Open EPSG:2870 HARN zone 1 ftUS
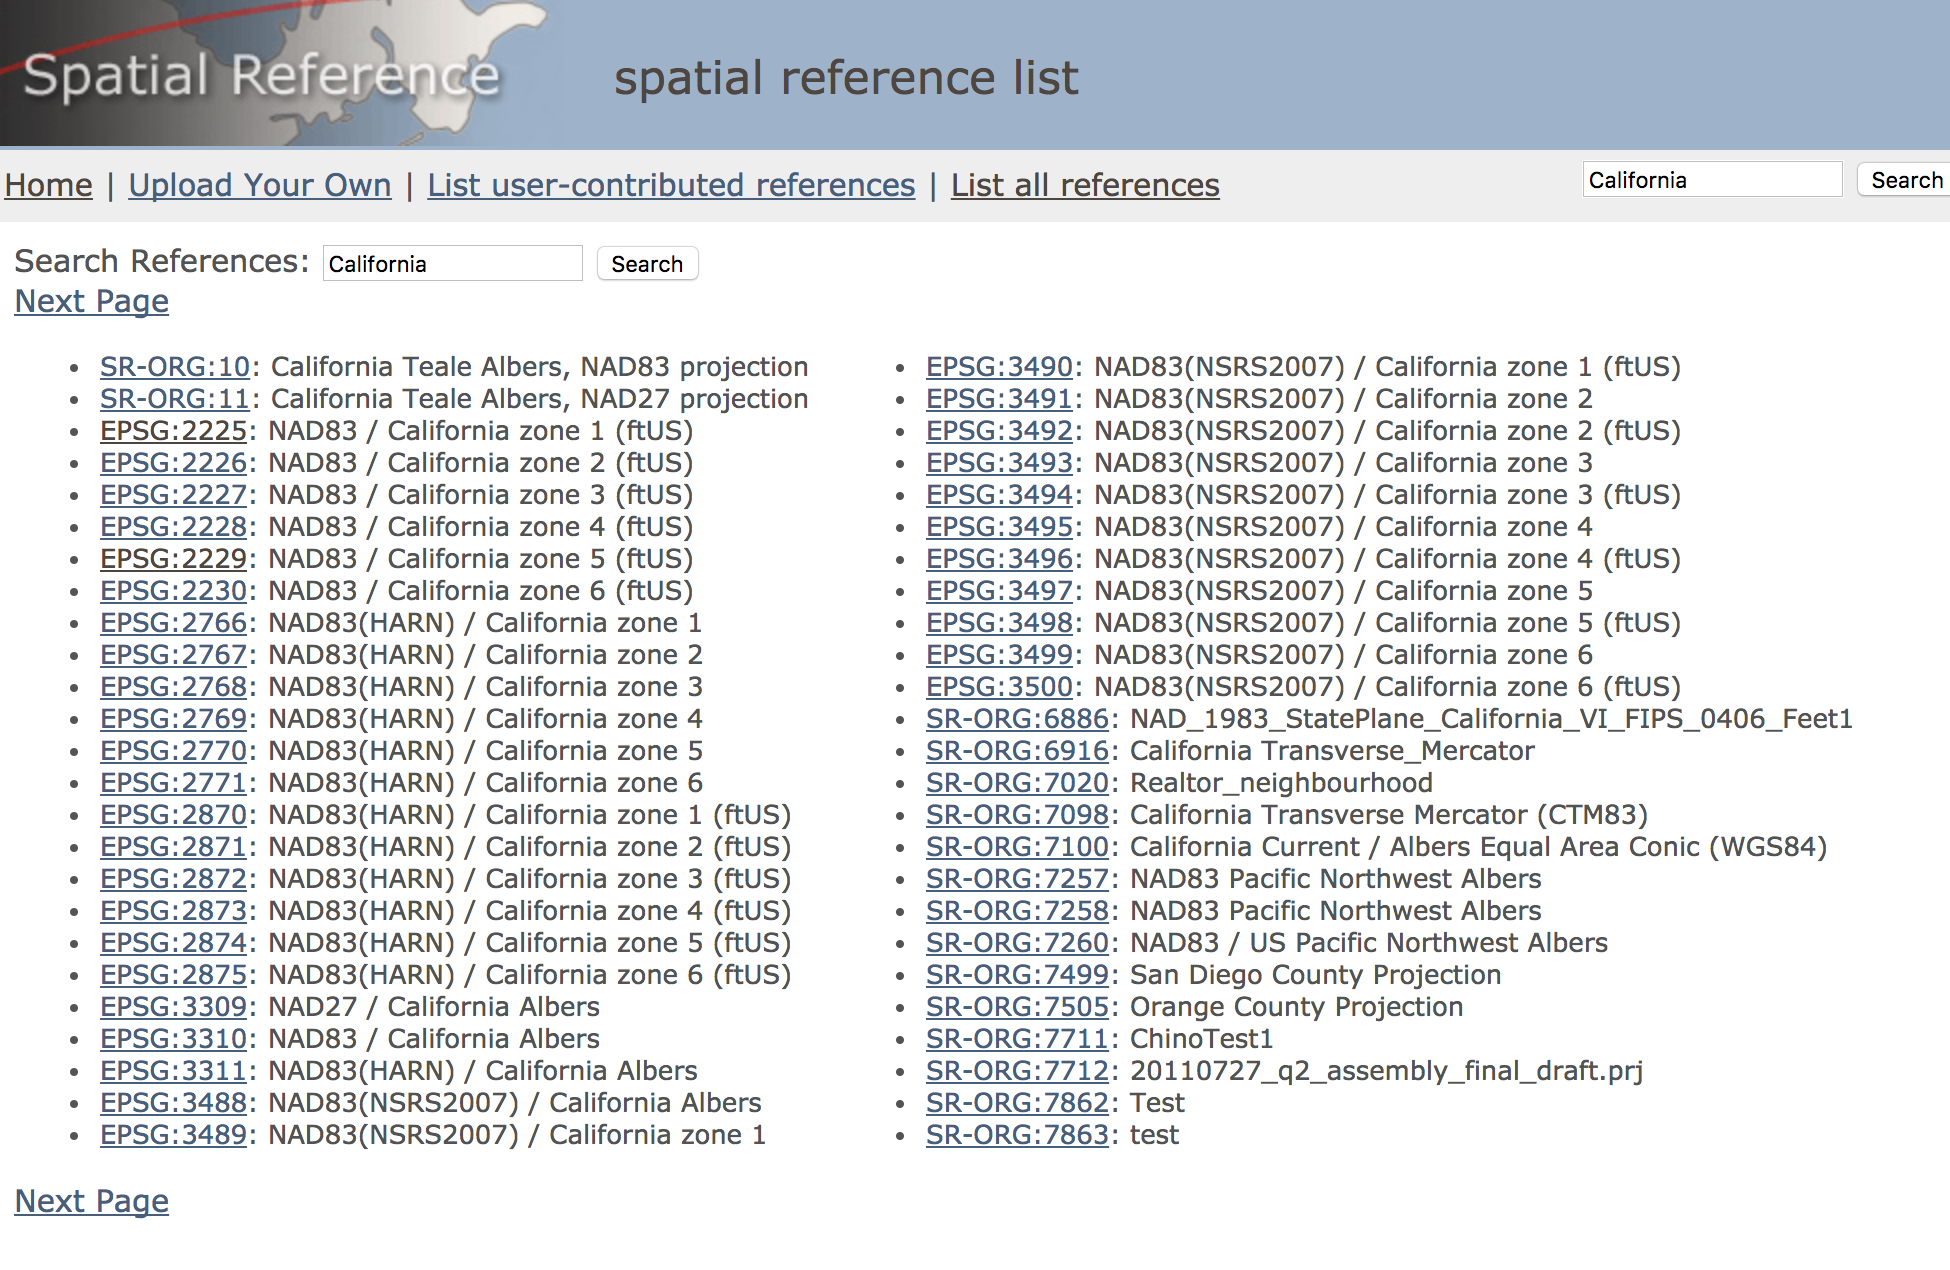Image resolution: width=1950 pixels, height=1270 pixels. tap(174, 815)
